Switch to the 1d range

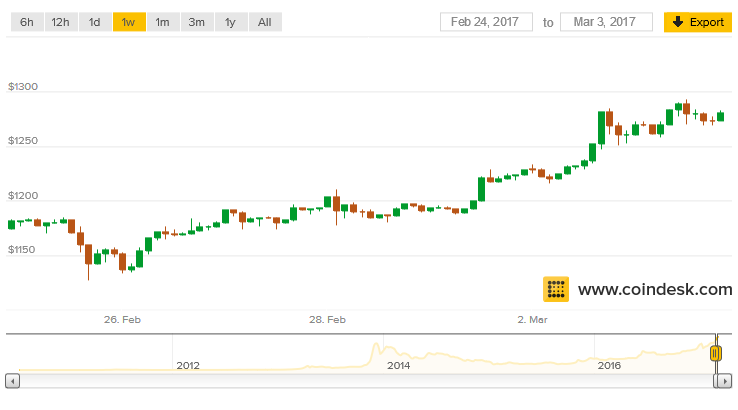point(95,22)
